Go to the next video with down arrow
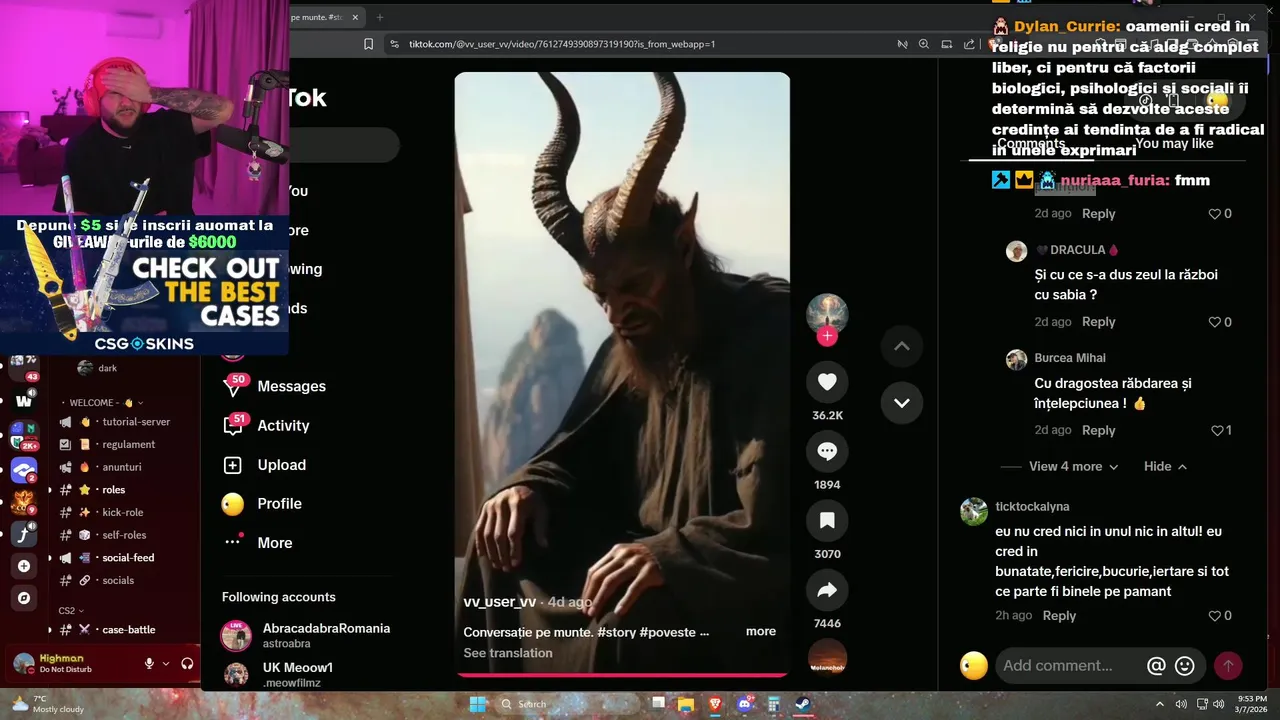Screen dimensions: 1280x720 (x=901, y=403)
